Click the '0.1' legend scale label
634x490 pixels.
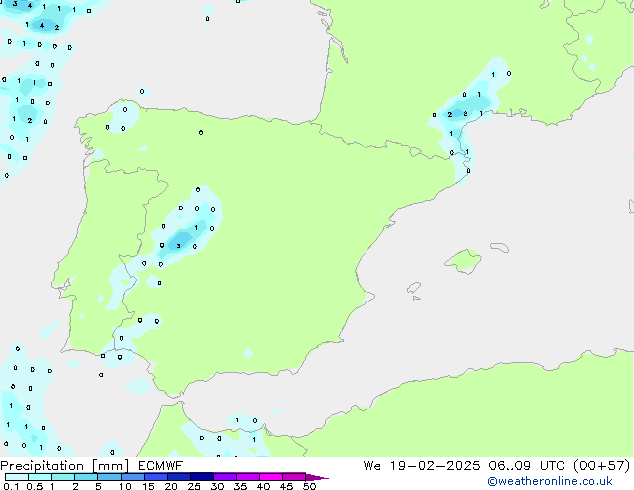click(11, 486)
